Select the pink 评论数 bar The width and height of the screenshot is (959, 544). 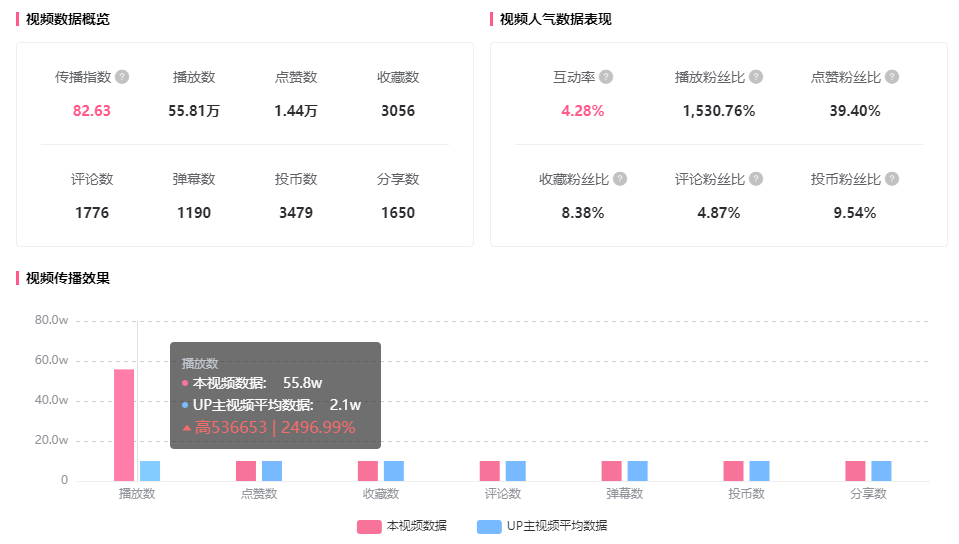click(x=490, y=471)
